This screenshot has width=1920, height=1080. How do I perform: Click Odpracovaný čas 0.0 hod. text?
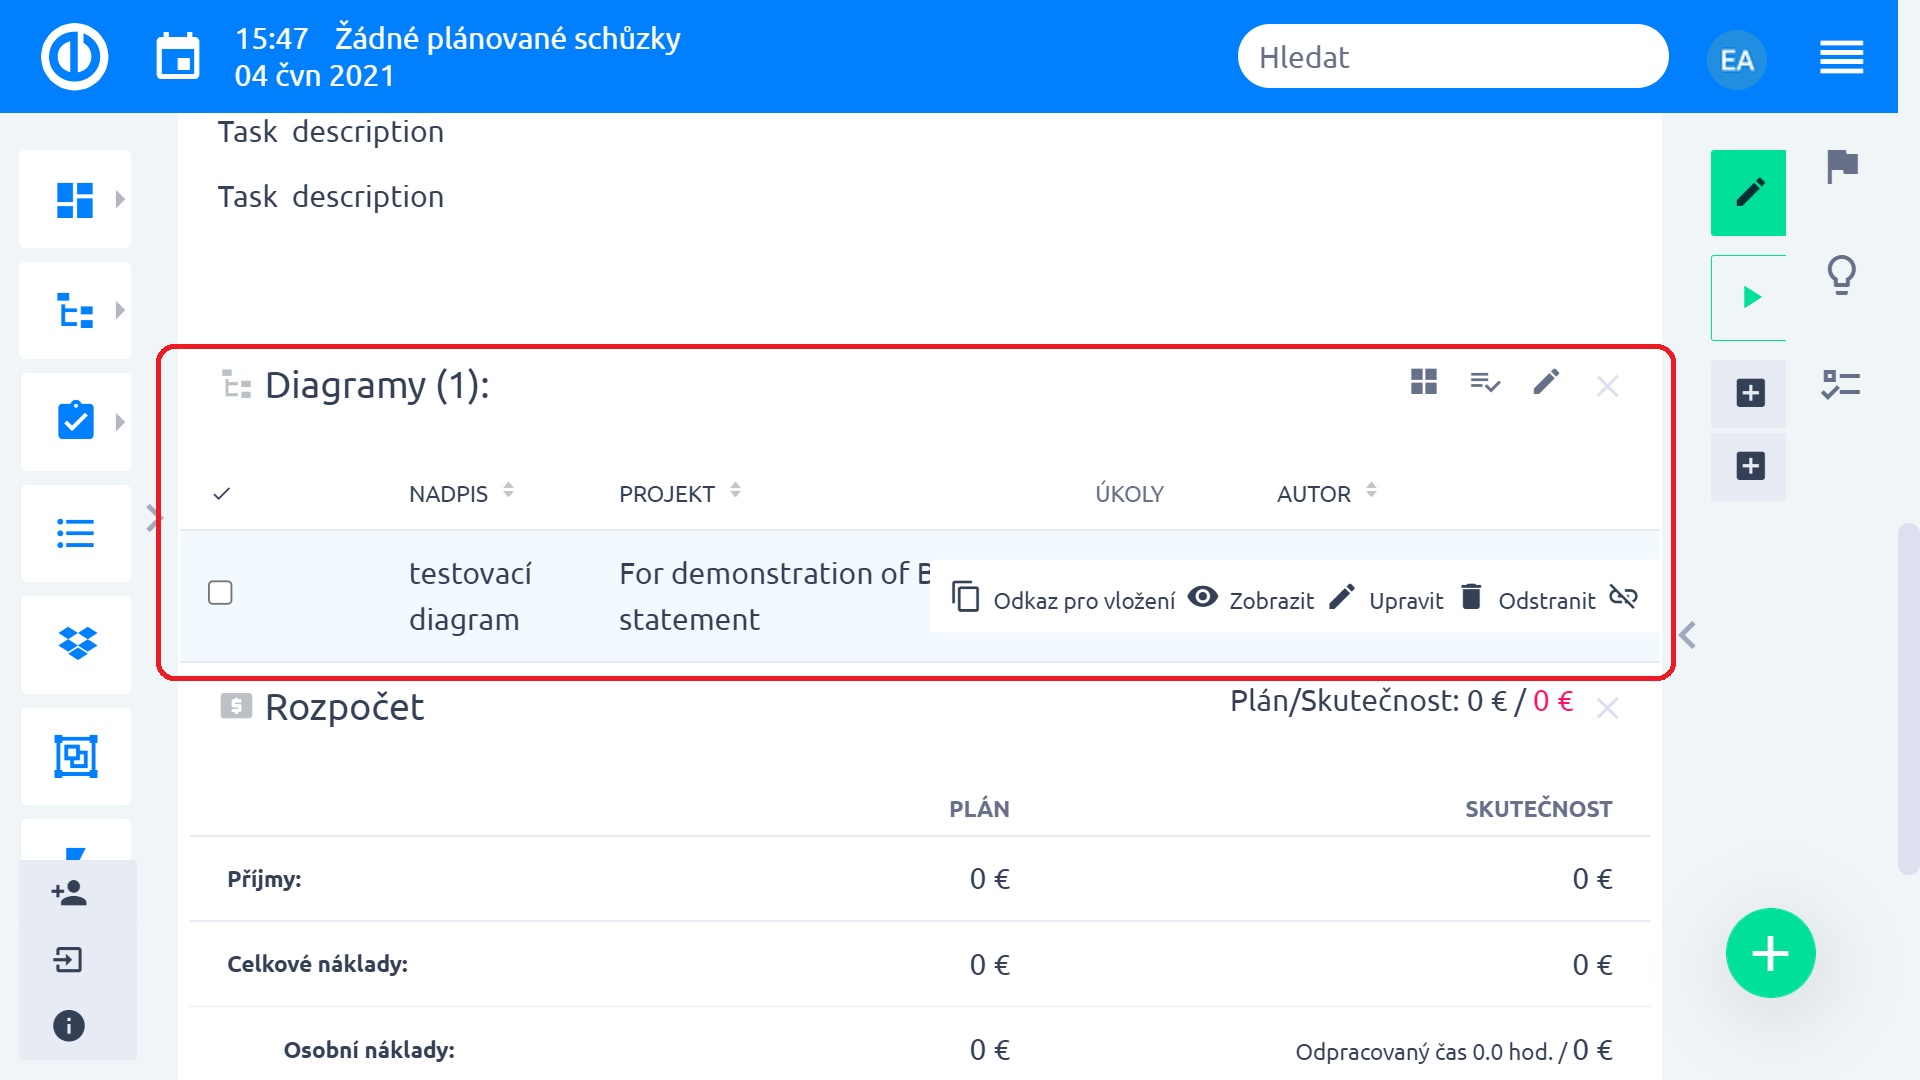point(1424,1052)
